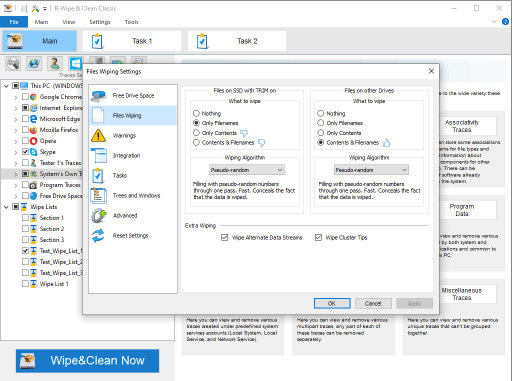512x381 pixels.
Task: Check the Google Chrome checkbox
Action: (x=25, y=97)
